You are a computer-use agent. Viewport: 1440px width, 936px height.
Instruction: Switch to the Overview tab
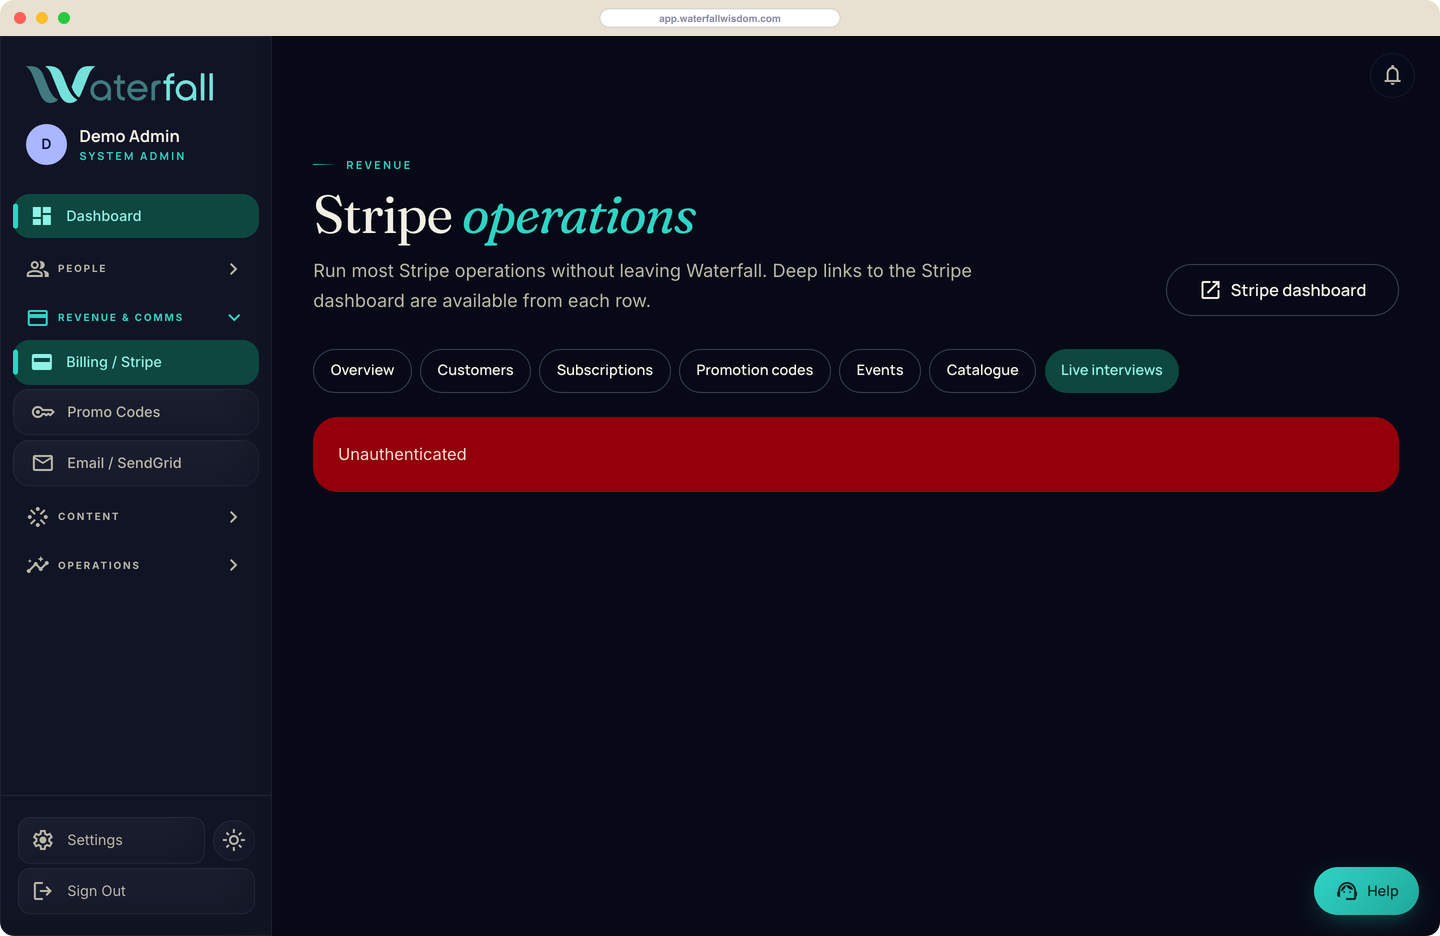tap(362, 371)
